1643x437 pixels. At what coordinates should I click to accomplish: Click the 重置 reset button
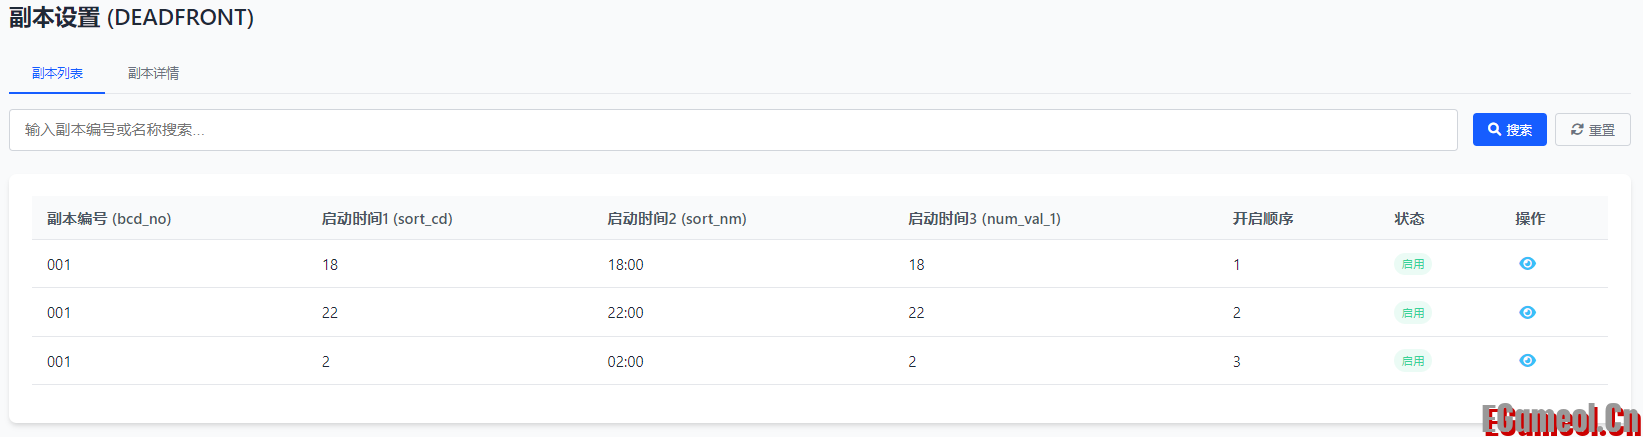[1592, 130]
